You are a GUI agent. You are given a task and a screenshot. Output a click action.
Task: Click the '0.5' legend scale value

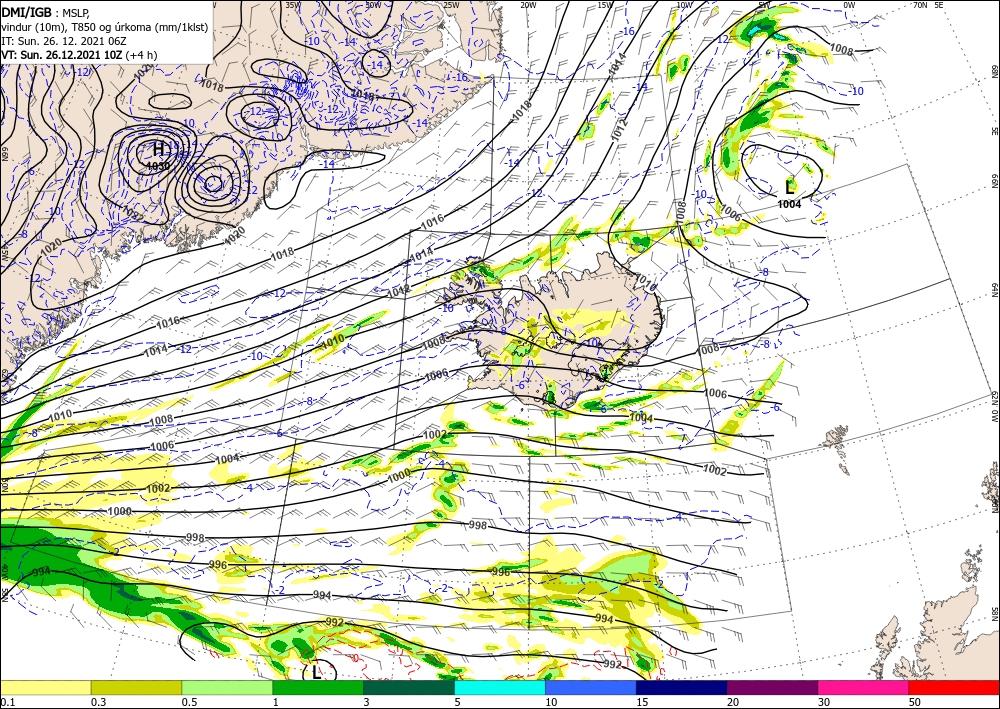tap(189, 702)
